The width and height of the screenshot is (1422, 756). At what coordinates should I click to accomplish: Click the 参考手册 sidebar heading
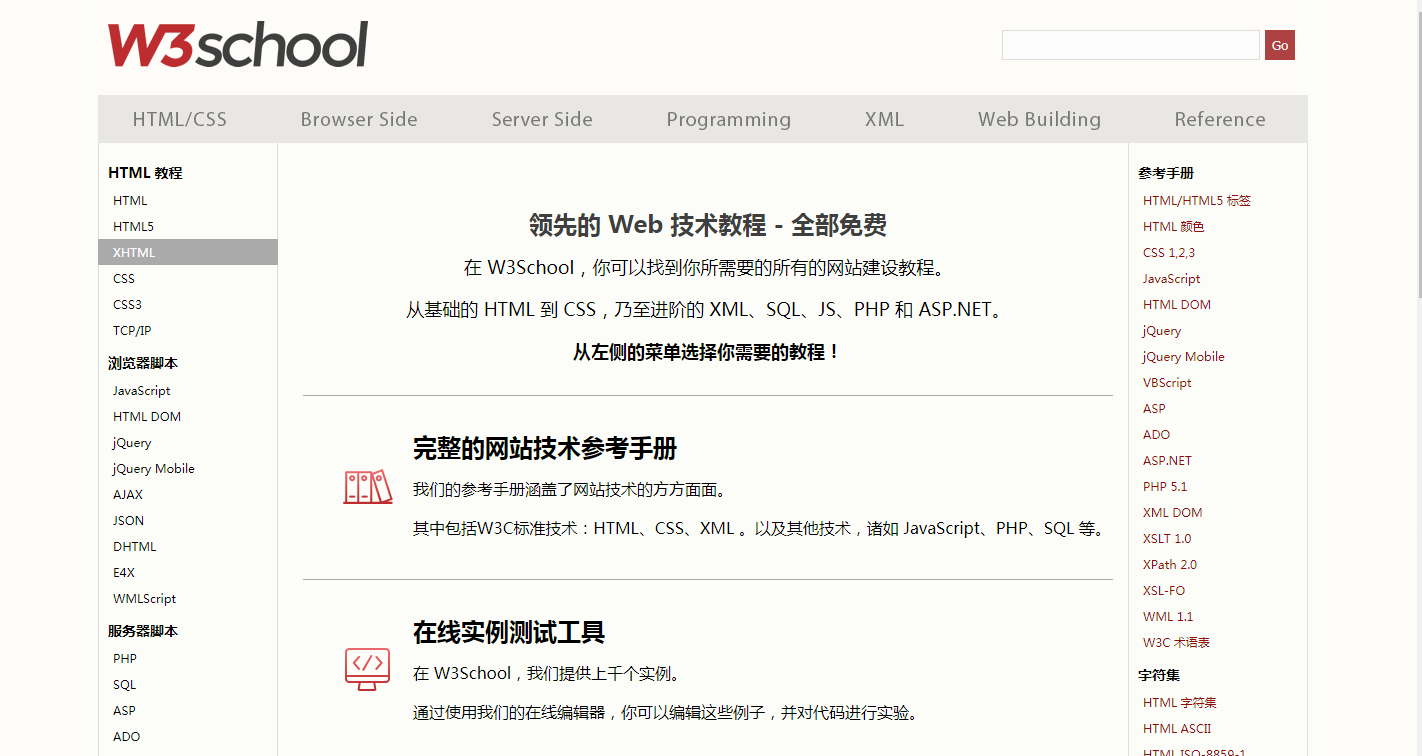tap(1166, 173)
